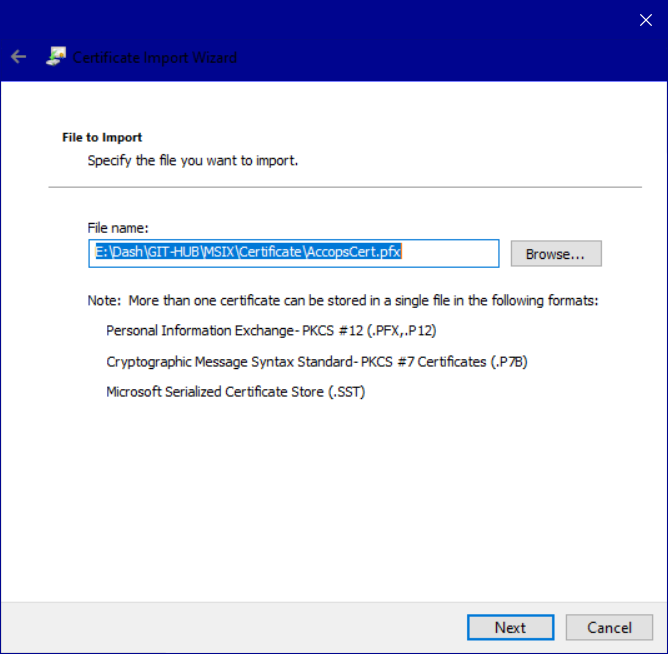The height and width of the screenshot is (654, 668).
Task: Click the Microsoft Serialized Certificate Store line
Action: point(235,392)
